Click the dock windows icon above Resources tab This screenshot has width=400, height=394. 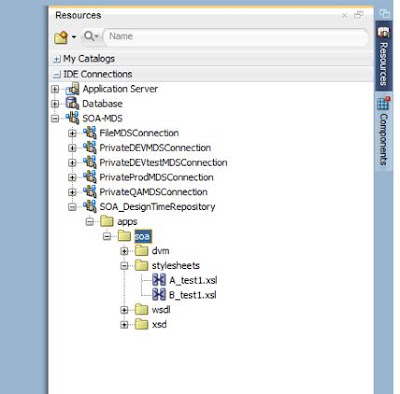point(384,13)
